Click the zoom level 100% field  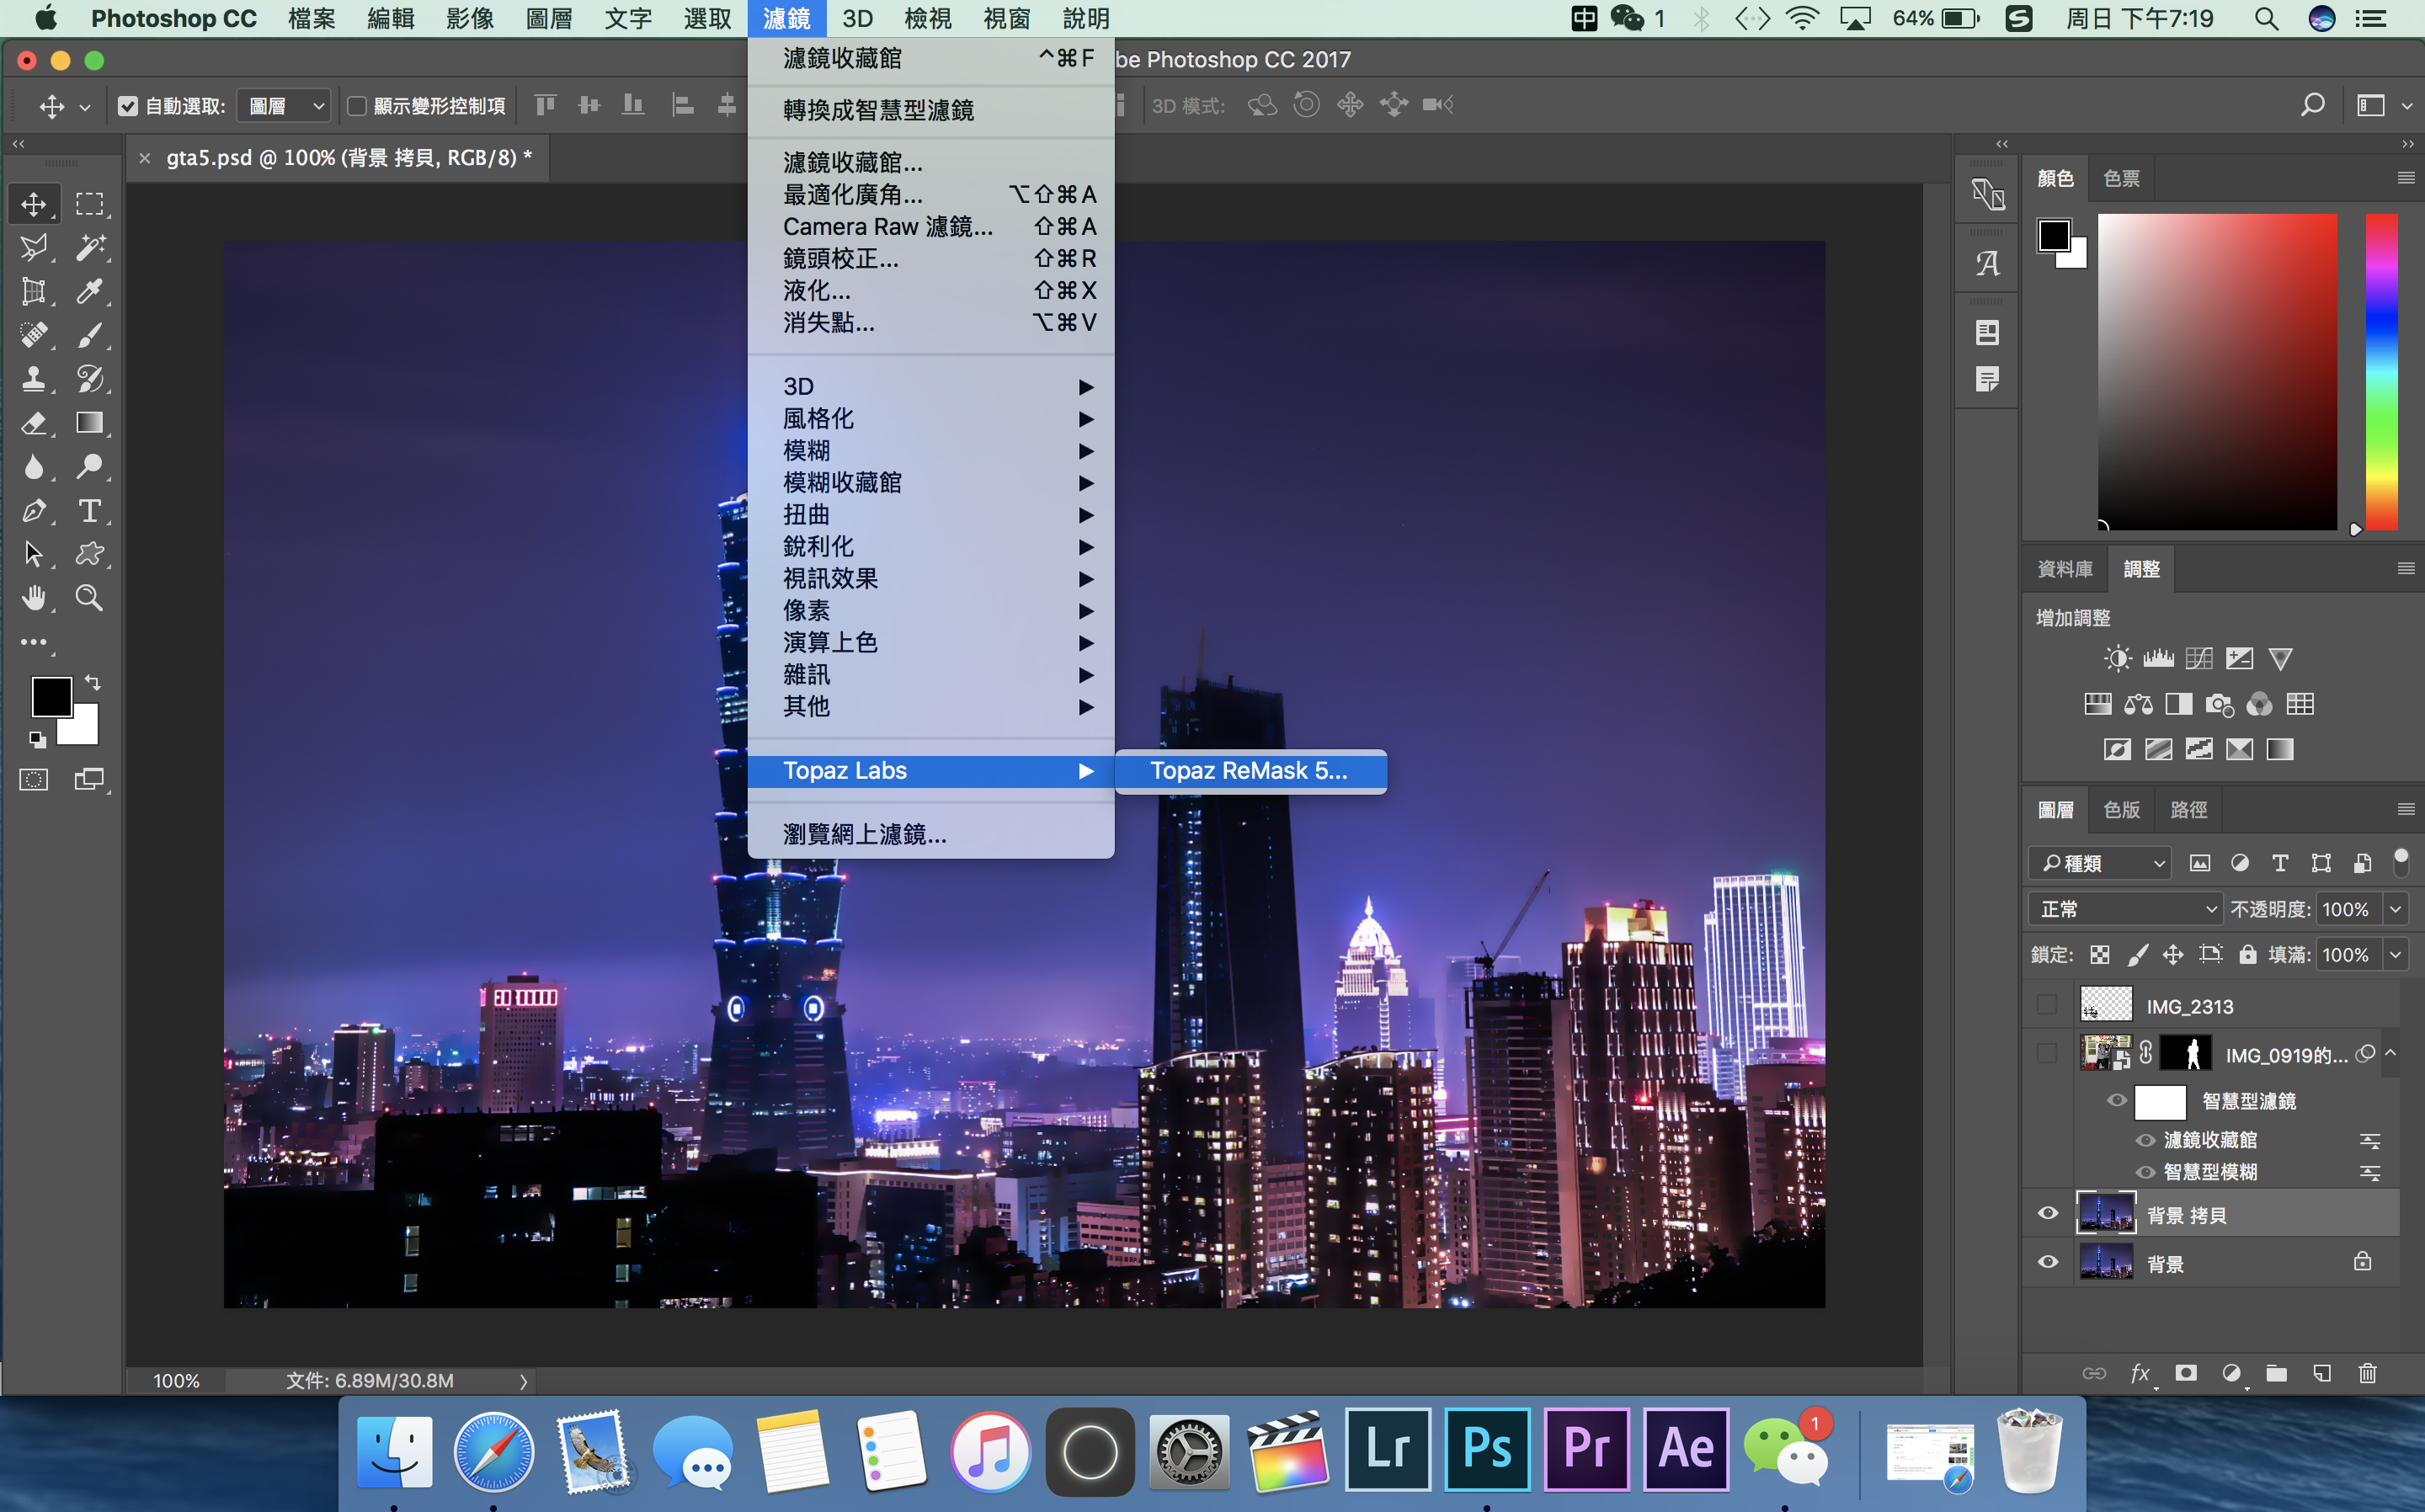click(176, 1381)
